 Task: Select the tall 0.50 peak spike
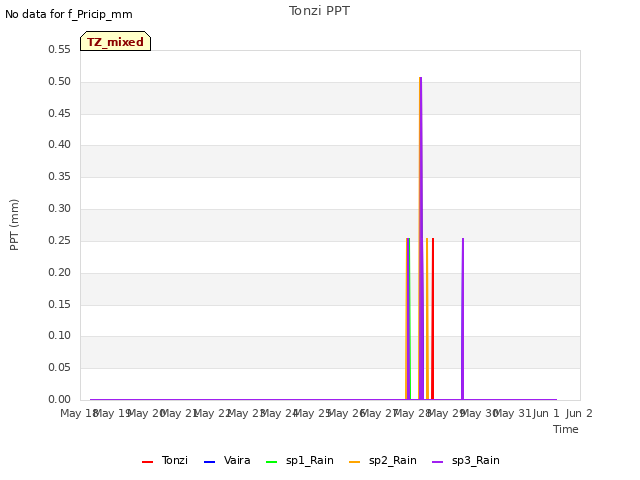420,238
